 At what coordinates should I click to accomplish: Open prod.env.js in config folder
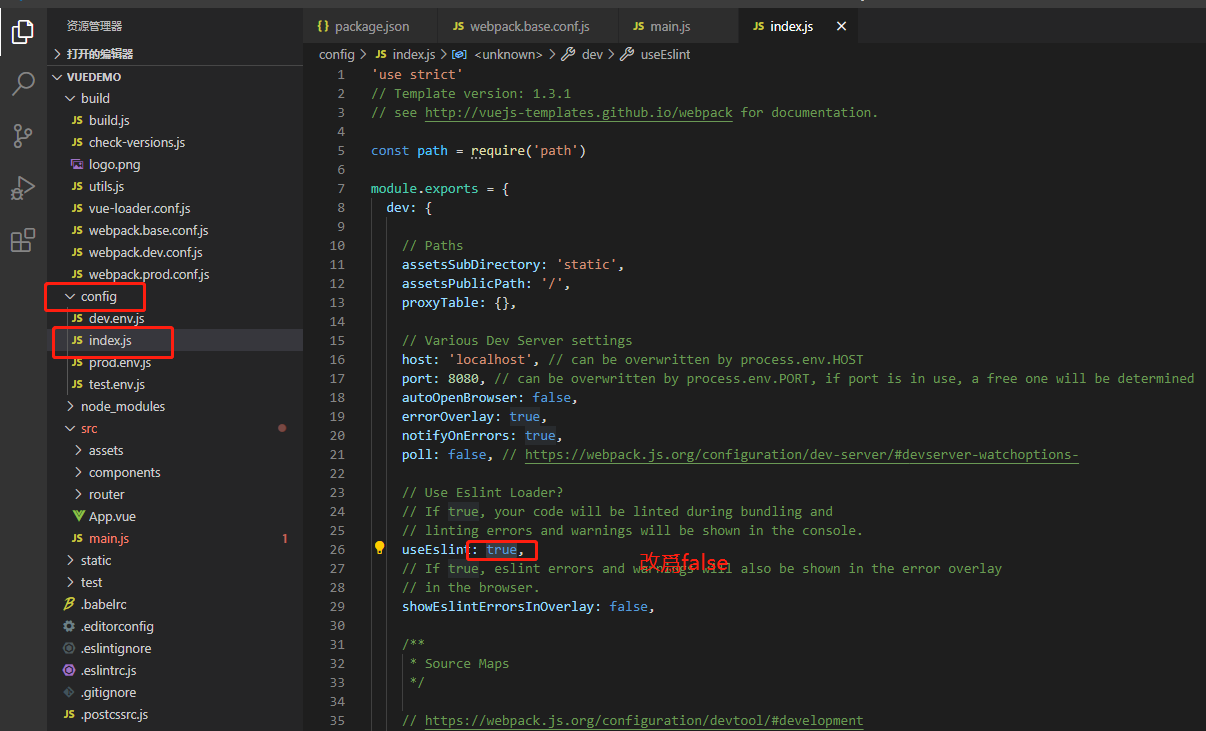click(x=175, y=362)
